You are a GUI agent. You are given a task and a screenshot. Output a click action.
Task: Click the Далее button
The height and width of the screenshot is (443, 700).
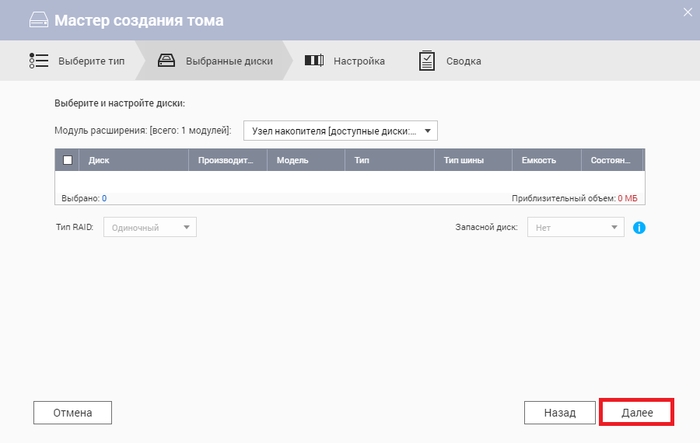coord(637,413)
